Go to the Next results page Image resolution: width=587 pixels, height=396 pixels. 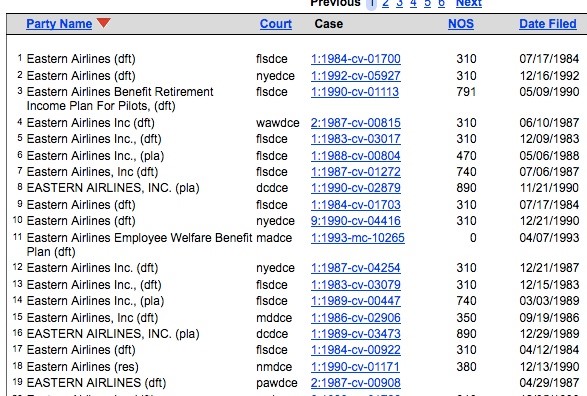(x=469, y=4)
